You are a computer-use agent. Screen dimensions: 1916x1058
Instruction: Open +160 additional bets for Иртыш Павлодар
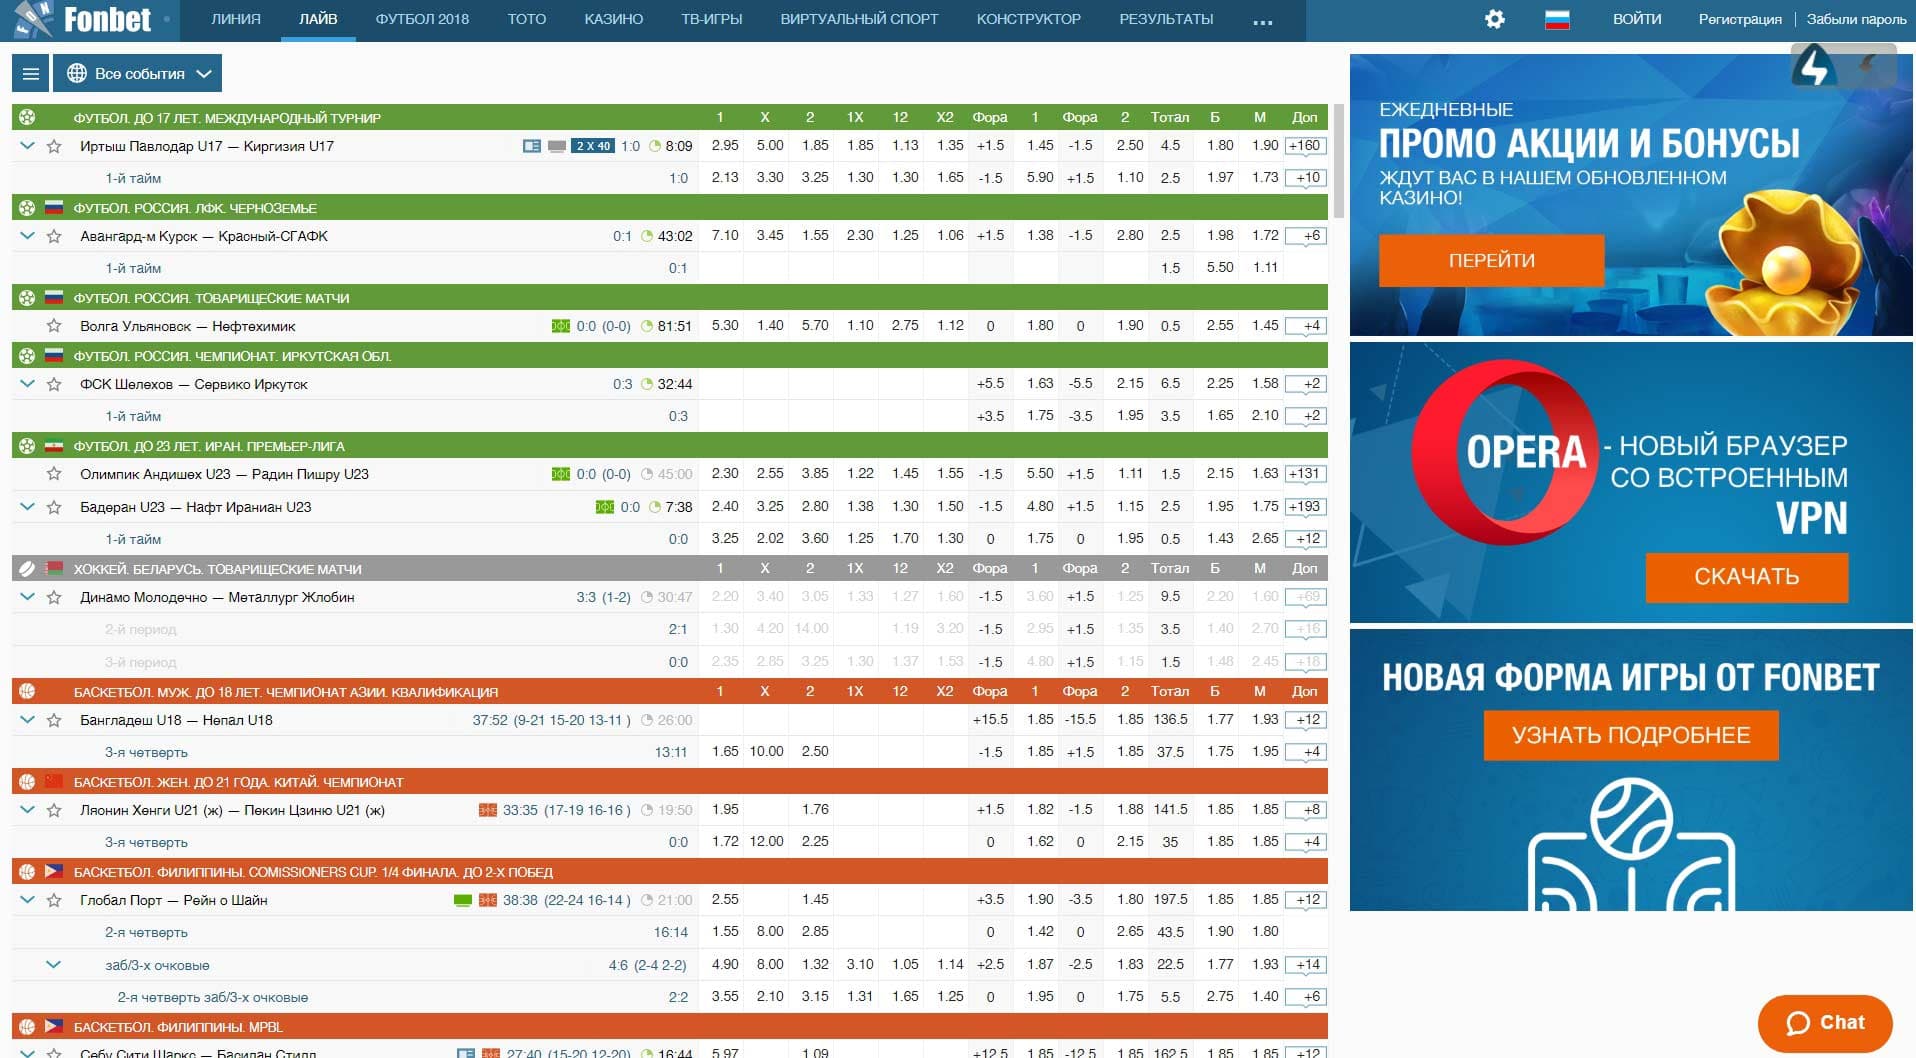tap(1305, 146)
